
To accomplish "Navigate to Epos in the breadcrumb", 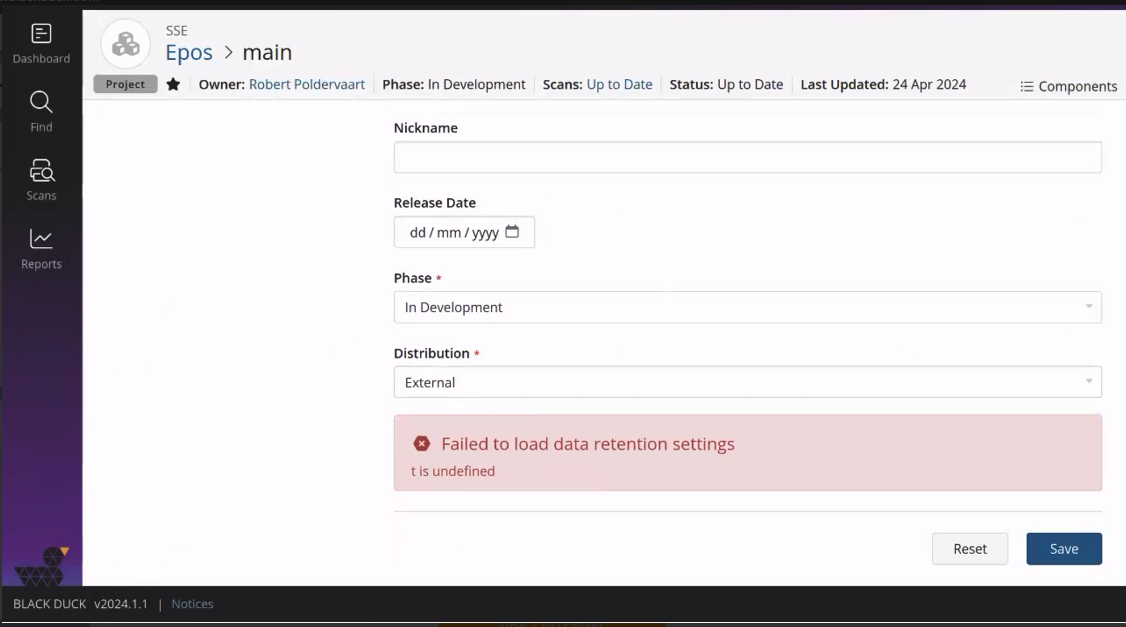I will point(189,52).
